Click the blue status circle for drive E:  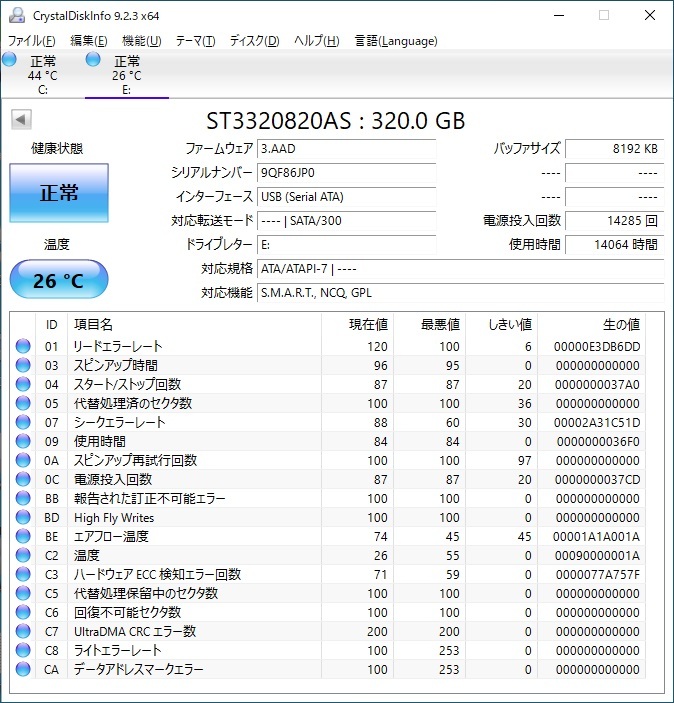pyautogui.click(x=93, y=59)
